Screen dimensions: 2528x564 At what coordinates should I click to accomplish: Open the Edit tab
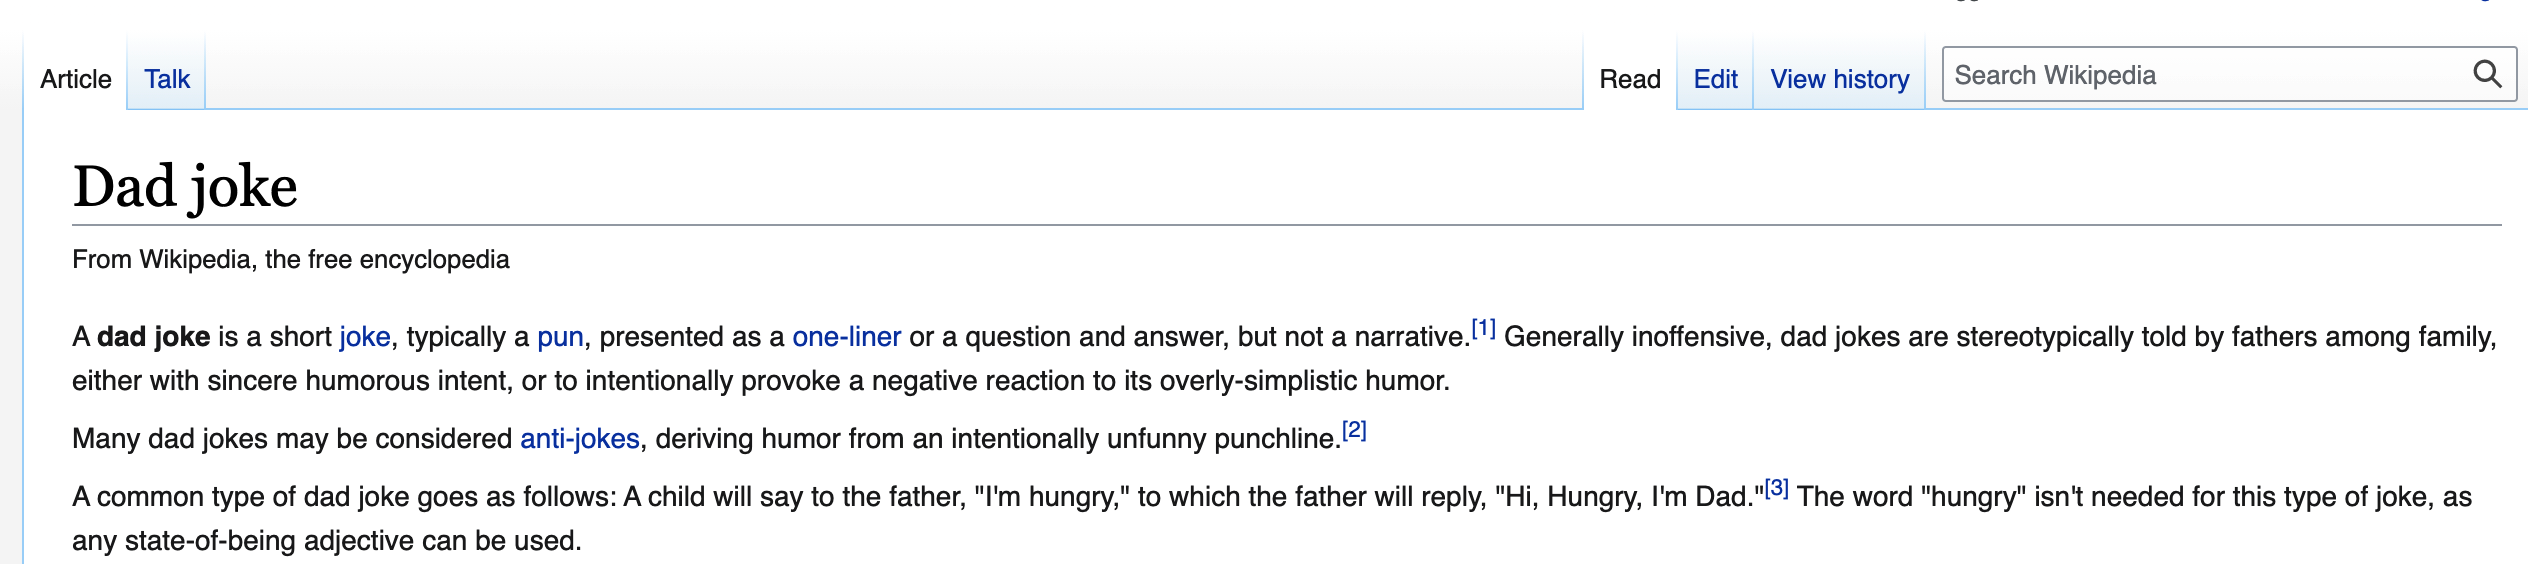pyautogui.click(x=1715, y=79)
